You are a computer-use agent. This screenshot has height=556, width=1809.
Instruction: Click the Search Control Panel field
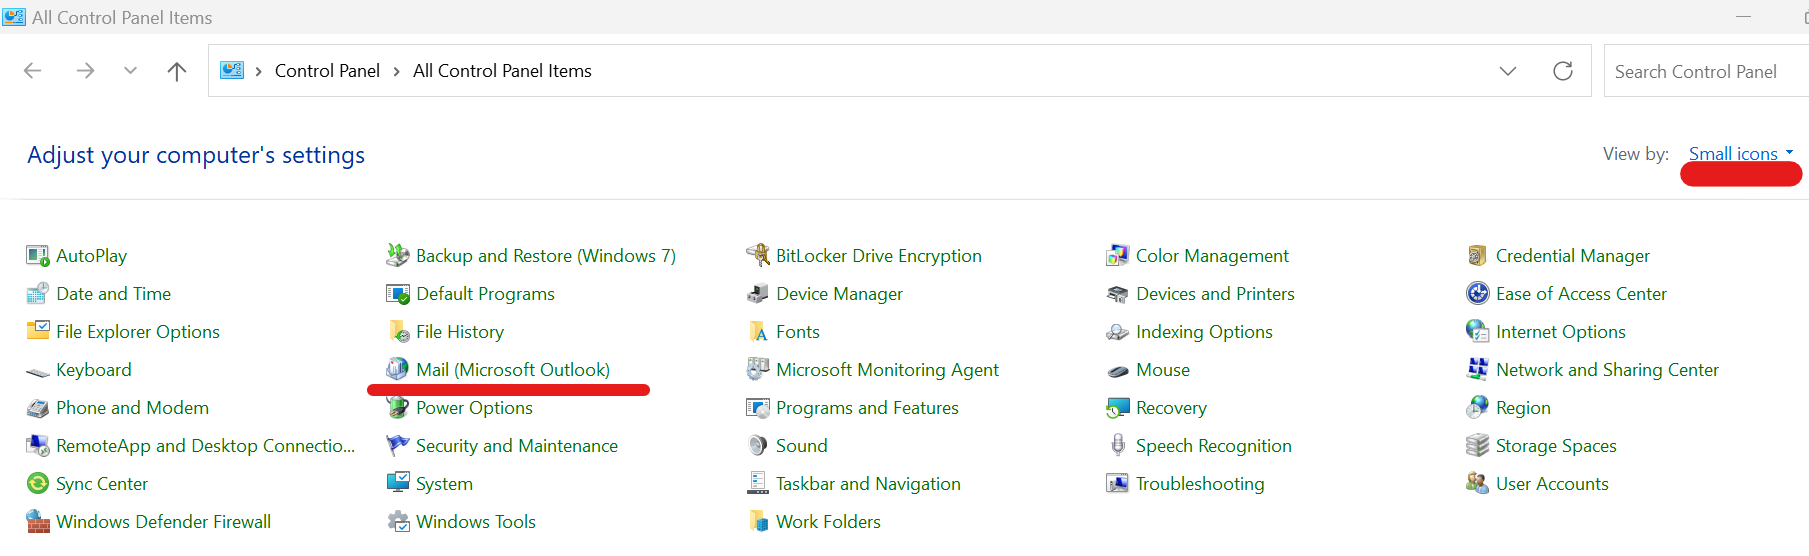[1706, 71]
